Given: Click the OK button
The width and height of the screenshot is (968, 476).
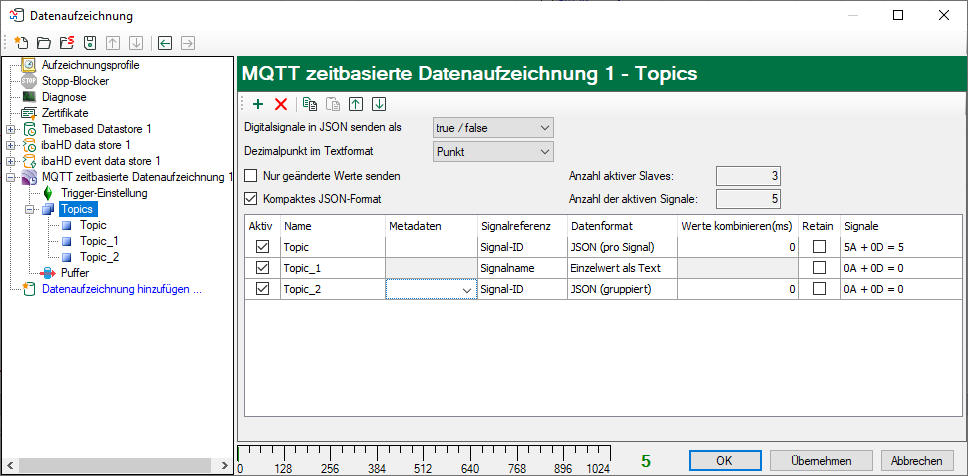Looking at the screenshot, I should pos(724,461).
